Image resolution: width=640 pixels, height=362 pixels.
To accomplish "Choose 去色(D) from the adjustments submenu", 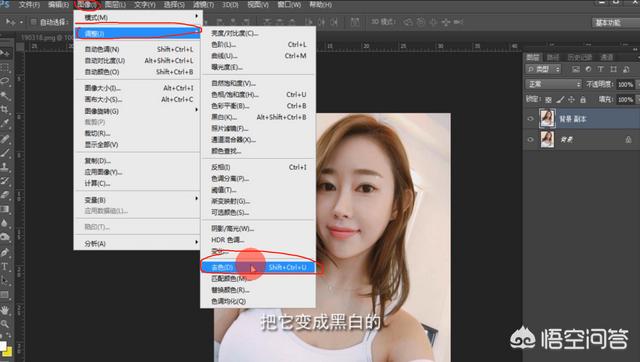I will (258, 267).
